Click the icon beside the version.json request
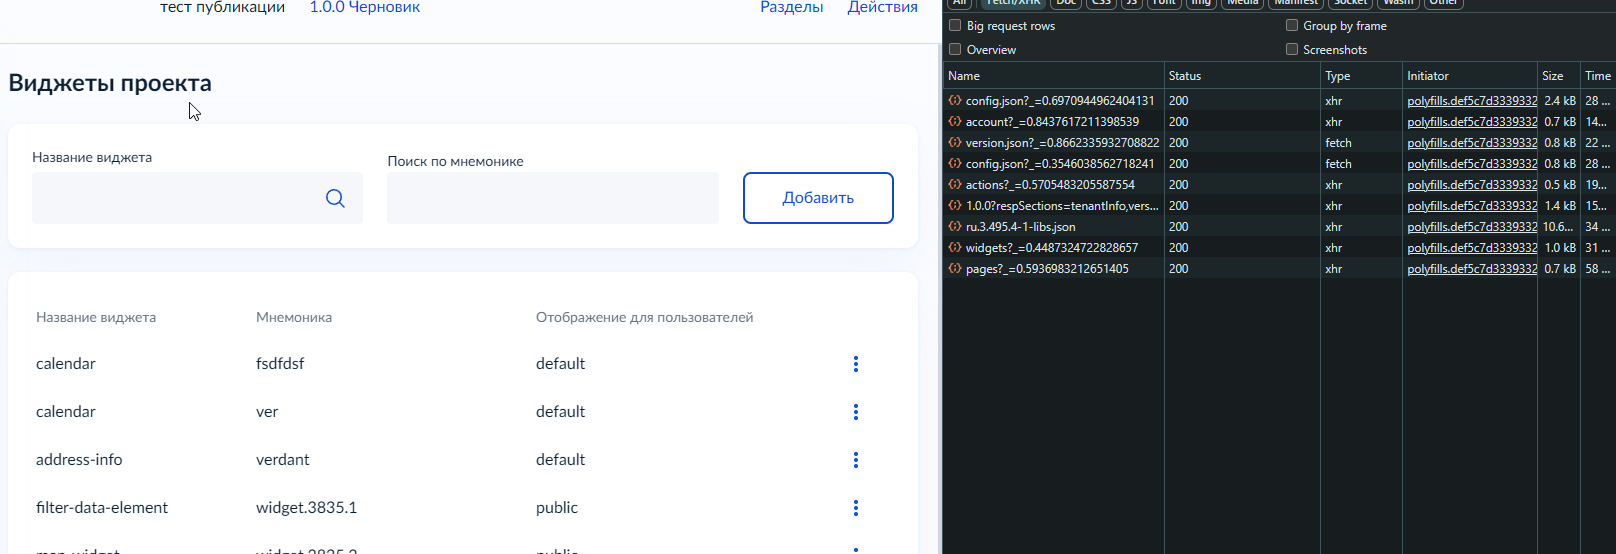 pyautogui.click(x=955, y=142)
